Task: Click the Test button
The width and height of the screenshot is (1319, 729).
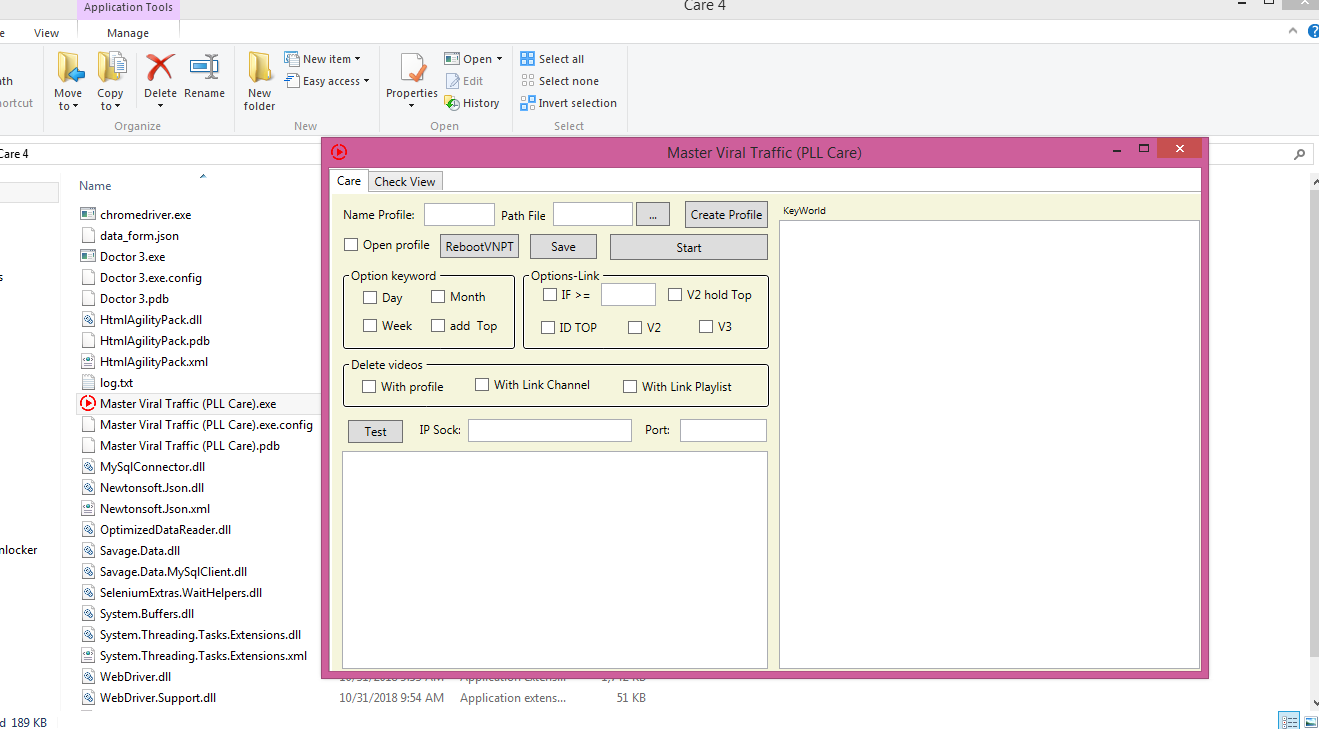Action: pos(375,431)
